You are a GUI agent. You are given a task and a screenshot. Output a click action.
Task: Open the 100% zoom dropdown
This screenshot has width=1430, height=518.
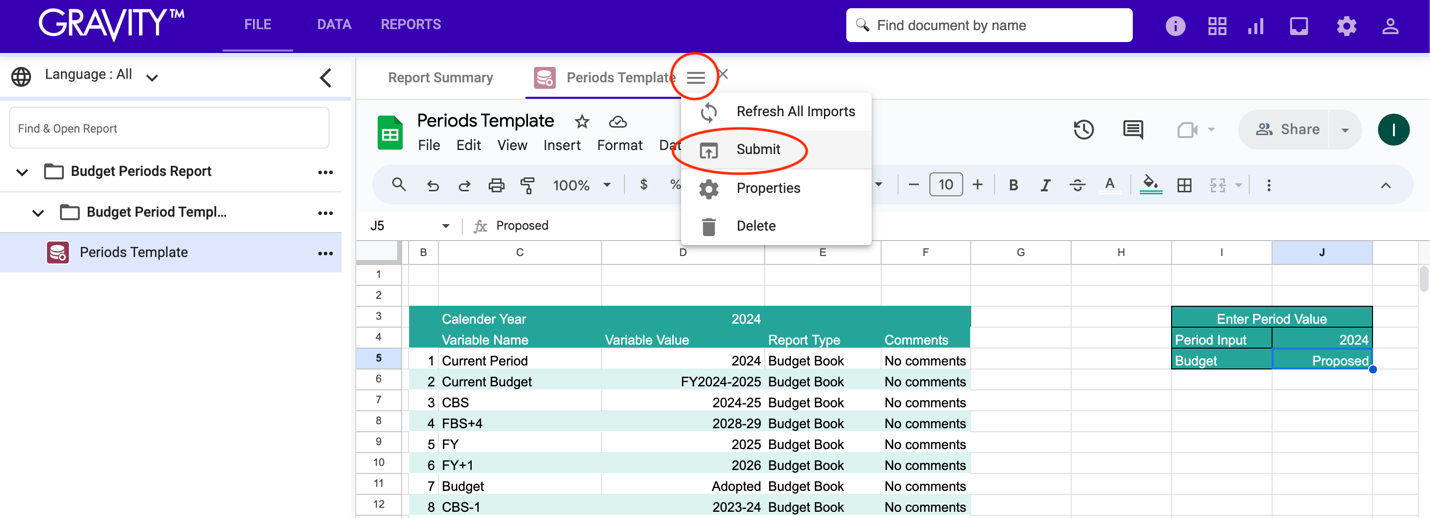point(581,185)
